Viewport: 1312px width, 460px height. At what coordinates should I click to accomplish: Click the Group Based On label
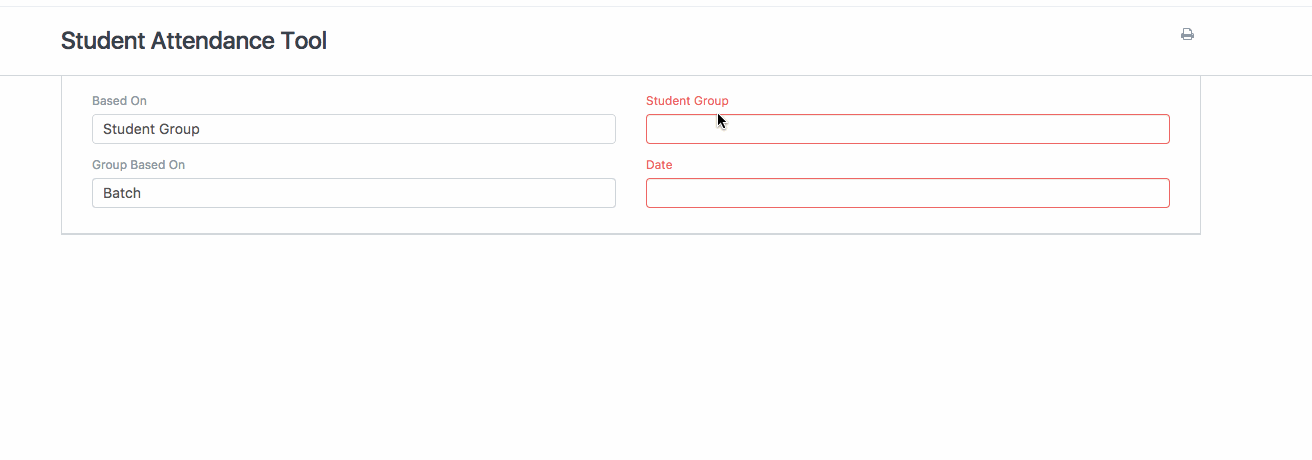[x=138, y=165]
